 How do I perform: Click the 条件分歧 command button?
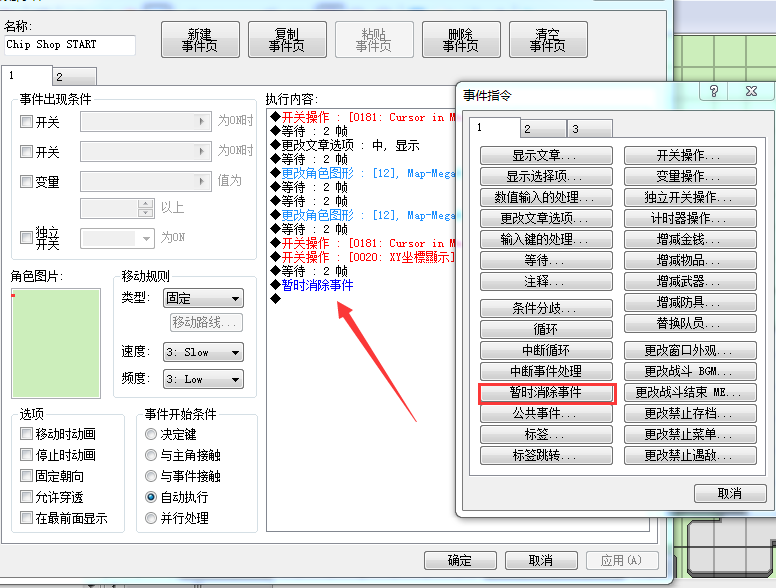(546, 308)
